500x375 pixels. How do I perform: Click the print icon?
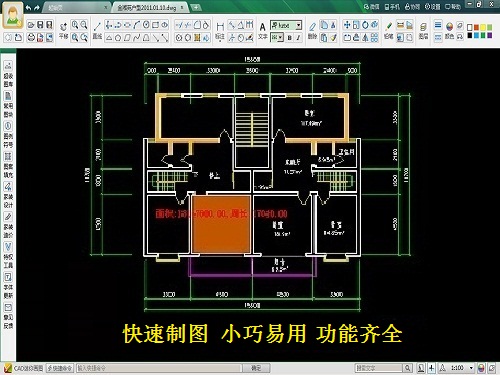point(31,37)
